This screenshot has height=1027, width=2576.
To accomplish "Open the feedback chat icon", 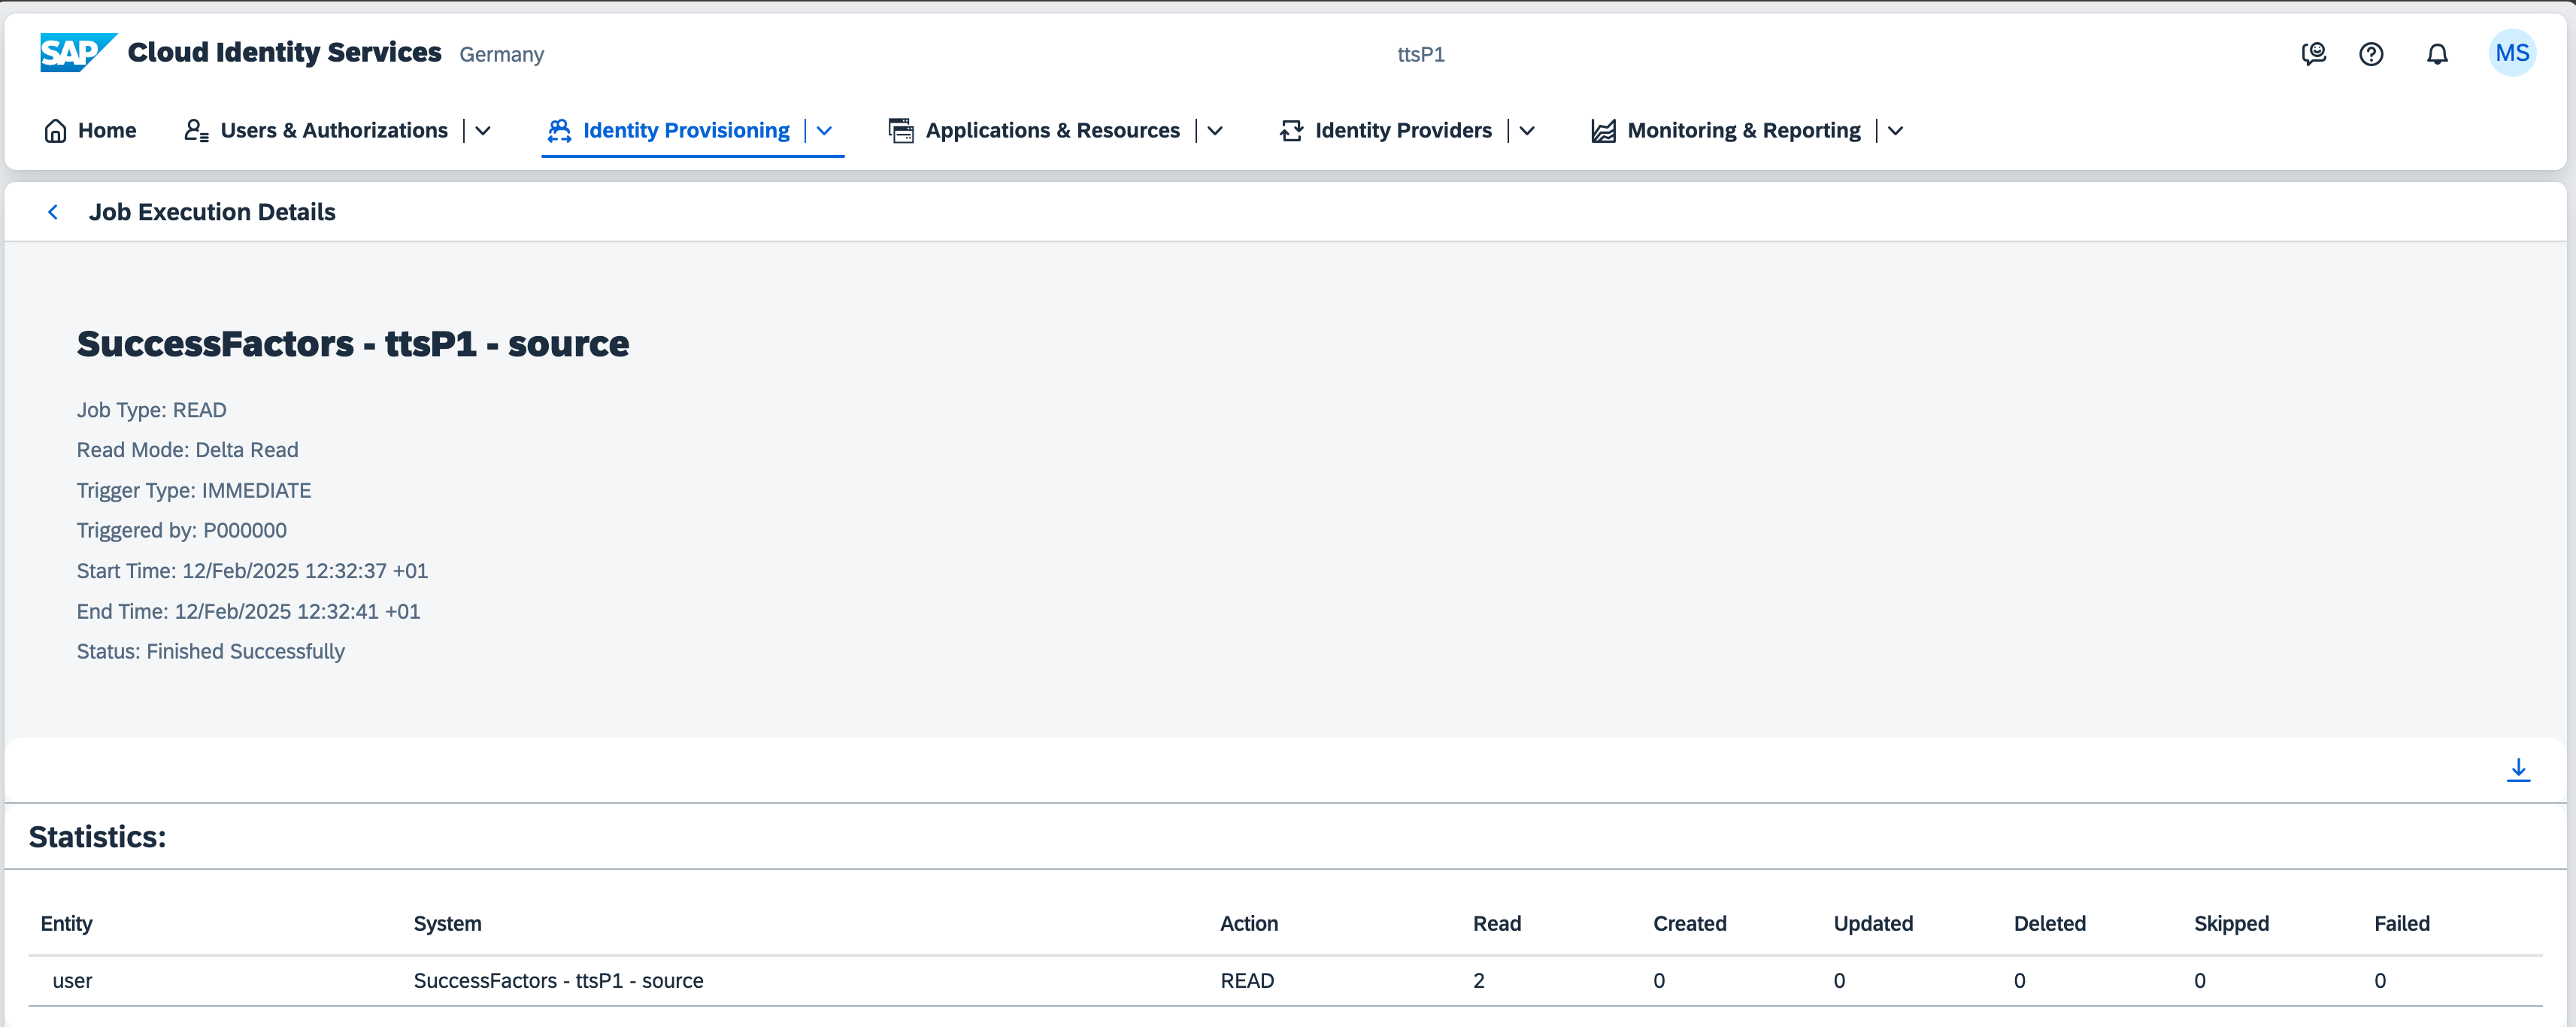I will pos(2313,54).
